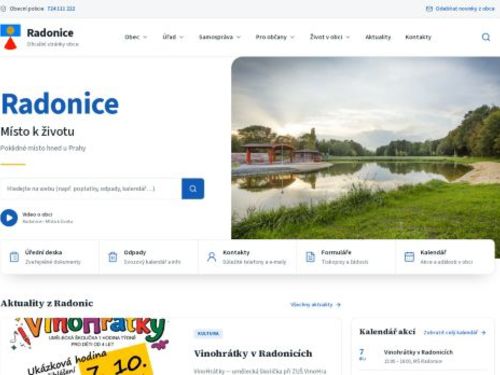Expand the Úřad menu chevron
Viewport: 500px width, 375px height.
click(181, 37)
